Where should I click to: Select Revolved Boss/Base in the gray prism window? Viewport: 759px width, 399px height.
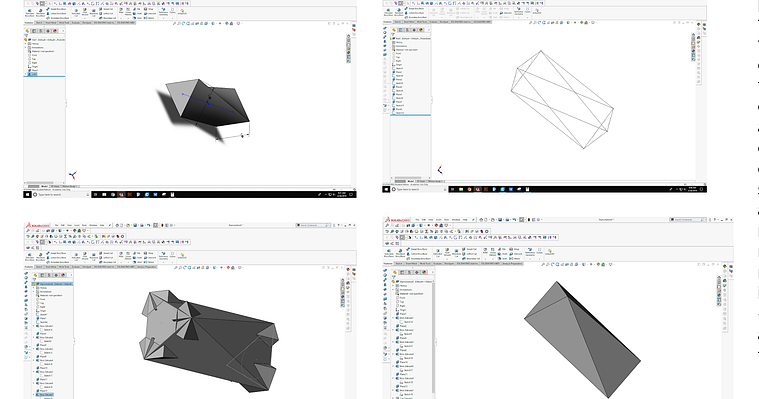(x=400, y=252)
